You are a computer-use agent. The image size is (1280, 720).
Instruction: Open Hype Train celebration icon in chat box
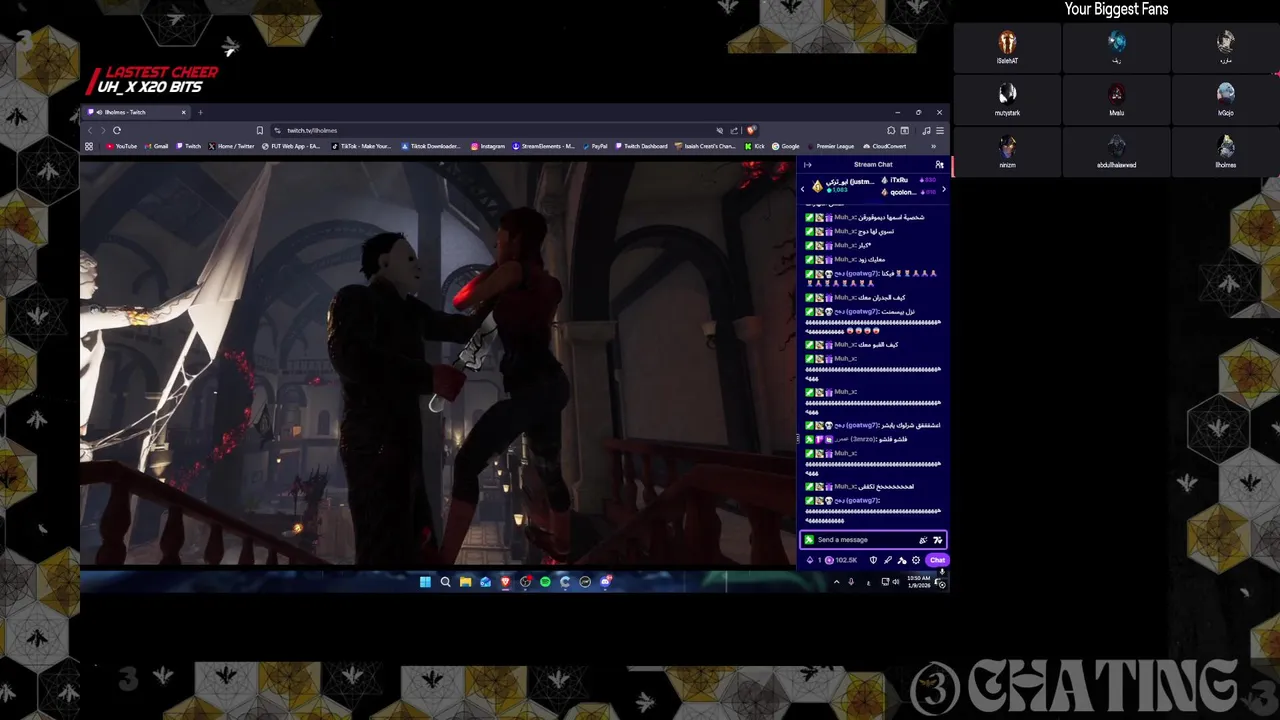click(923, 540)
